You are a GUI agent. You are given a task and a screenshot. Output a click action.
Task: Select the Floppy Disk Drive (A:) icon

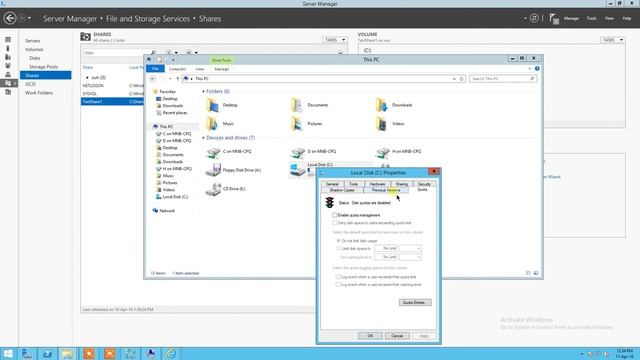[213, 170]
